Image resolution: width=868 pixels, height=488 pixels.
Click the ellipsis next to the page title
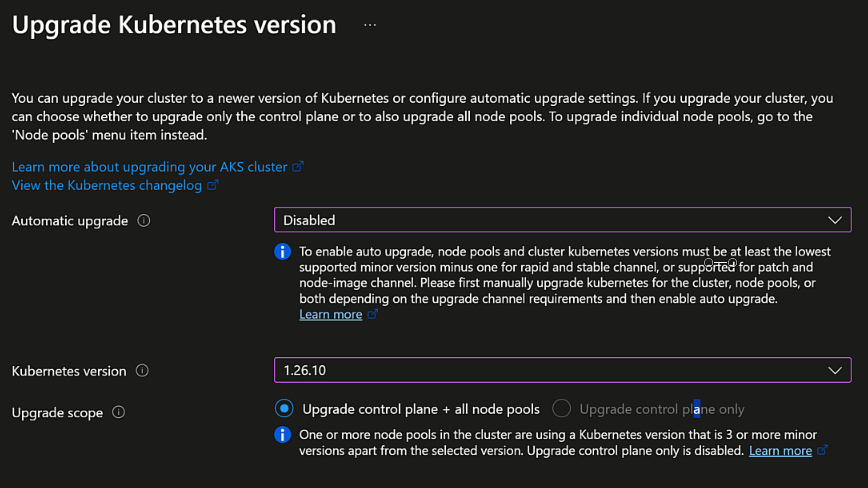point(370,25)
